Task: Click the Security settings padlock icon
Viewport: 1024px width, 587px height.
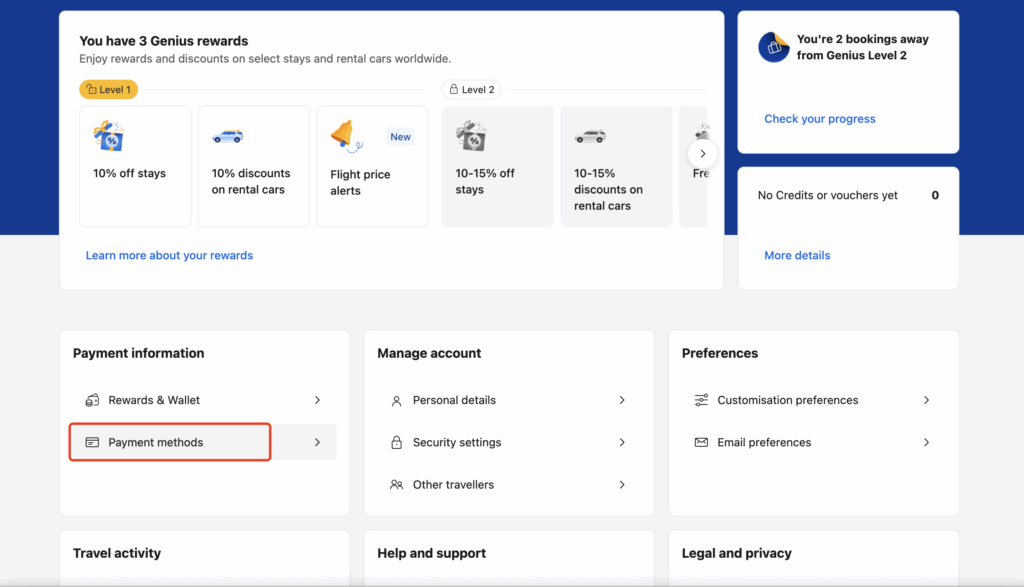Action: [396, 442]
